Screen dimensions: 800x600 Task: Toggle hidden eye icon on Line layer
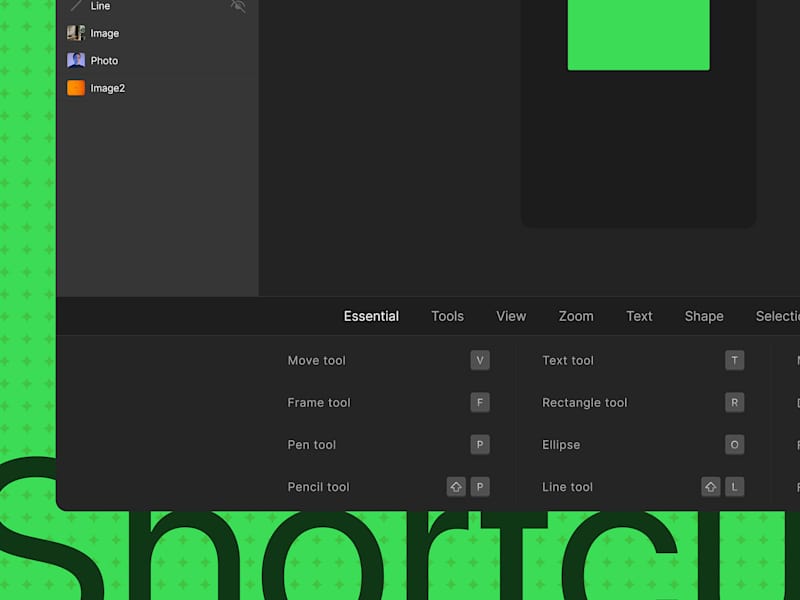pyautogui.click(x=238, y=6)
